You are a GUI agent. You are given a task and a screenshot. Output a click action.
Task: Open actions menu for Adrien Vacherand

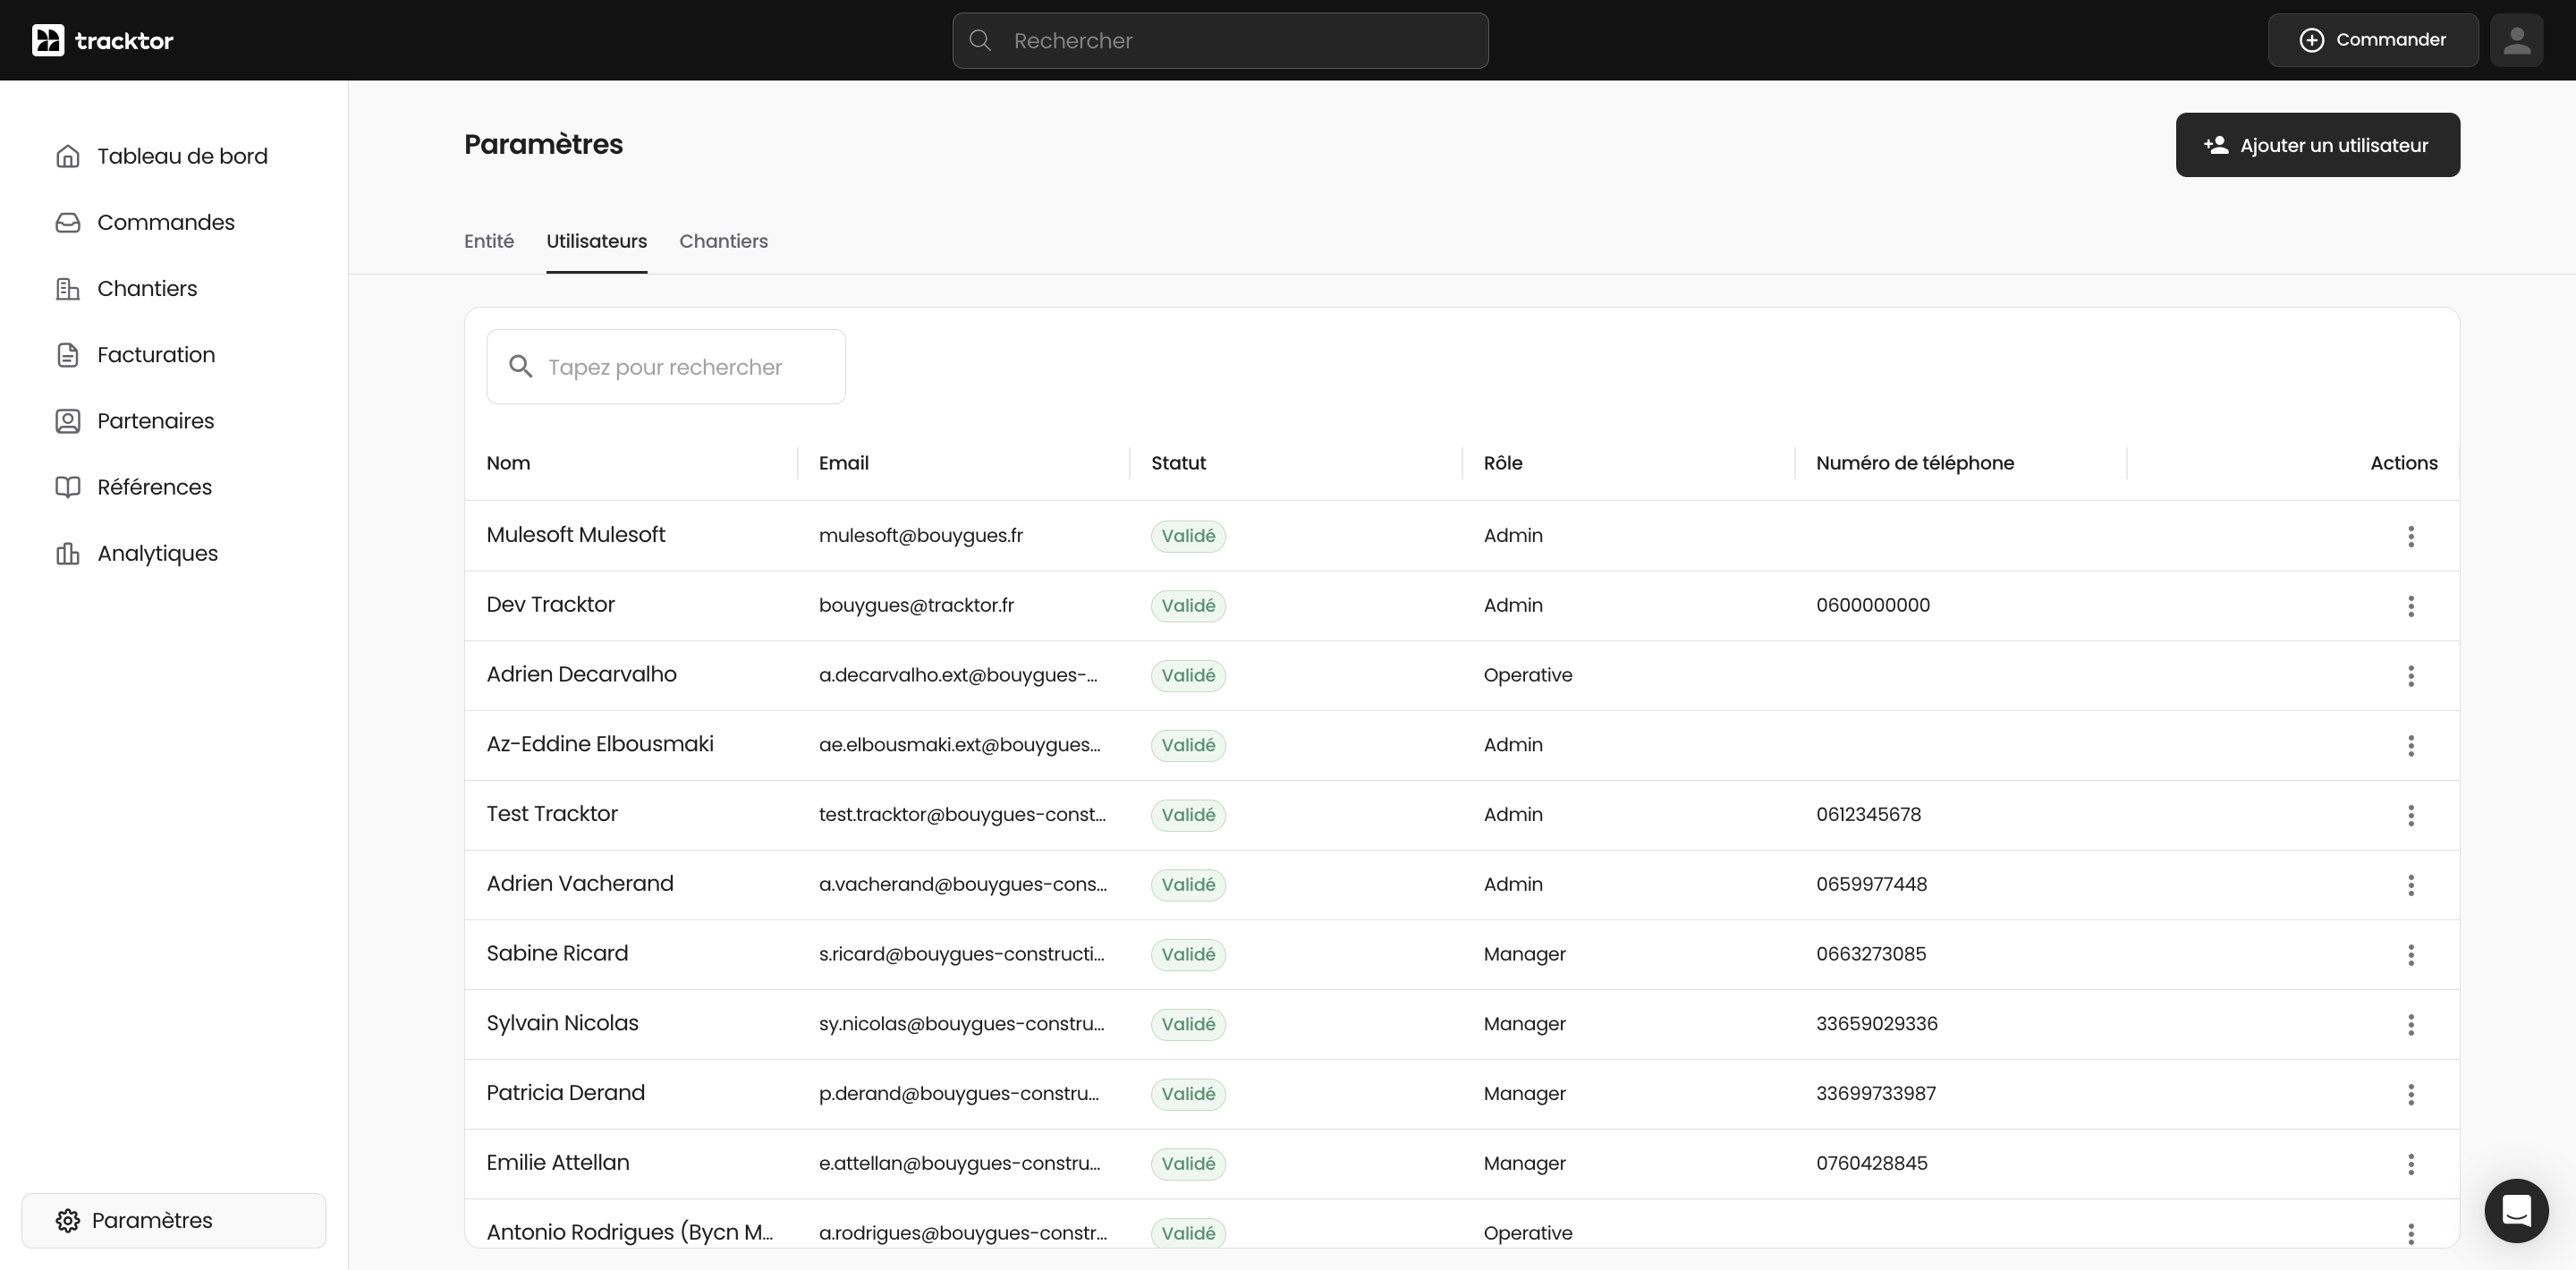click(x=2411, y=885)
